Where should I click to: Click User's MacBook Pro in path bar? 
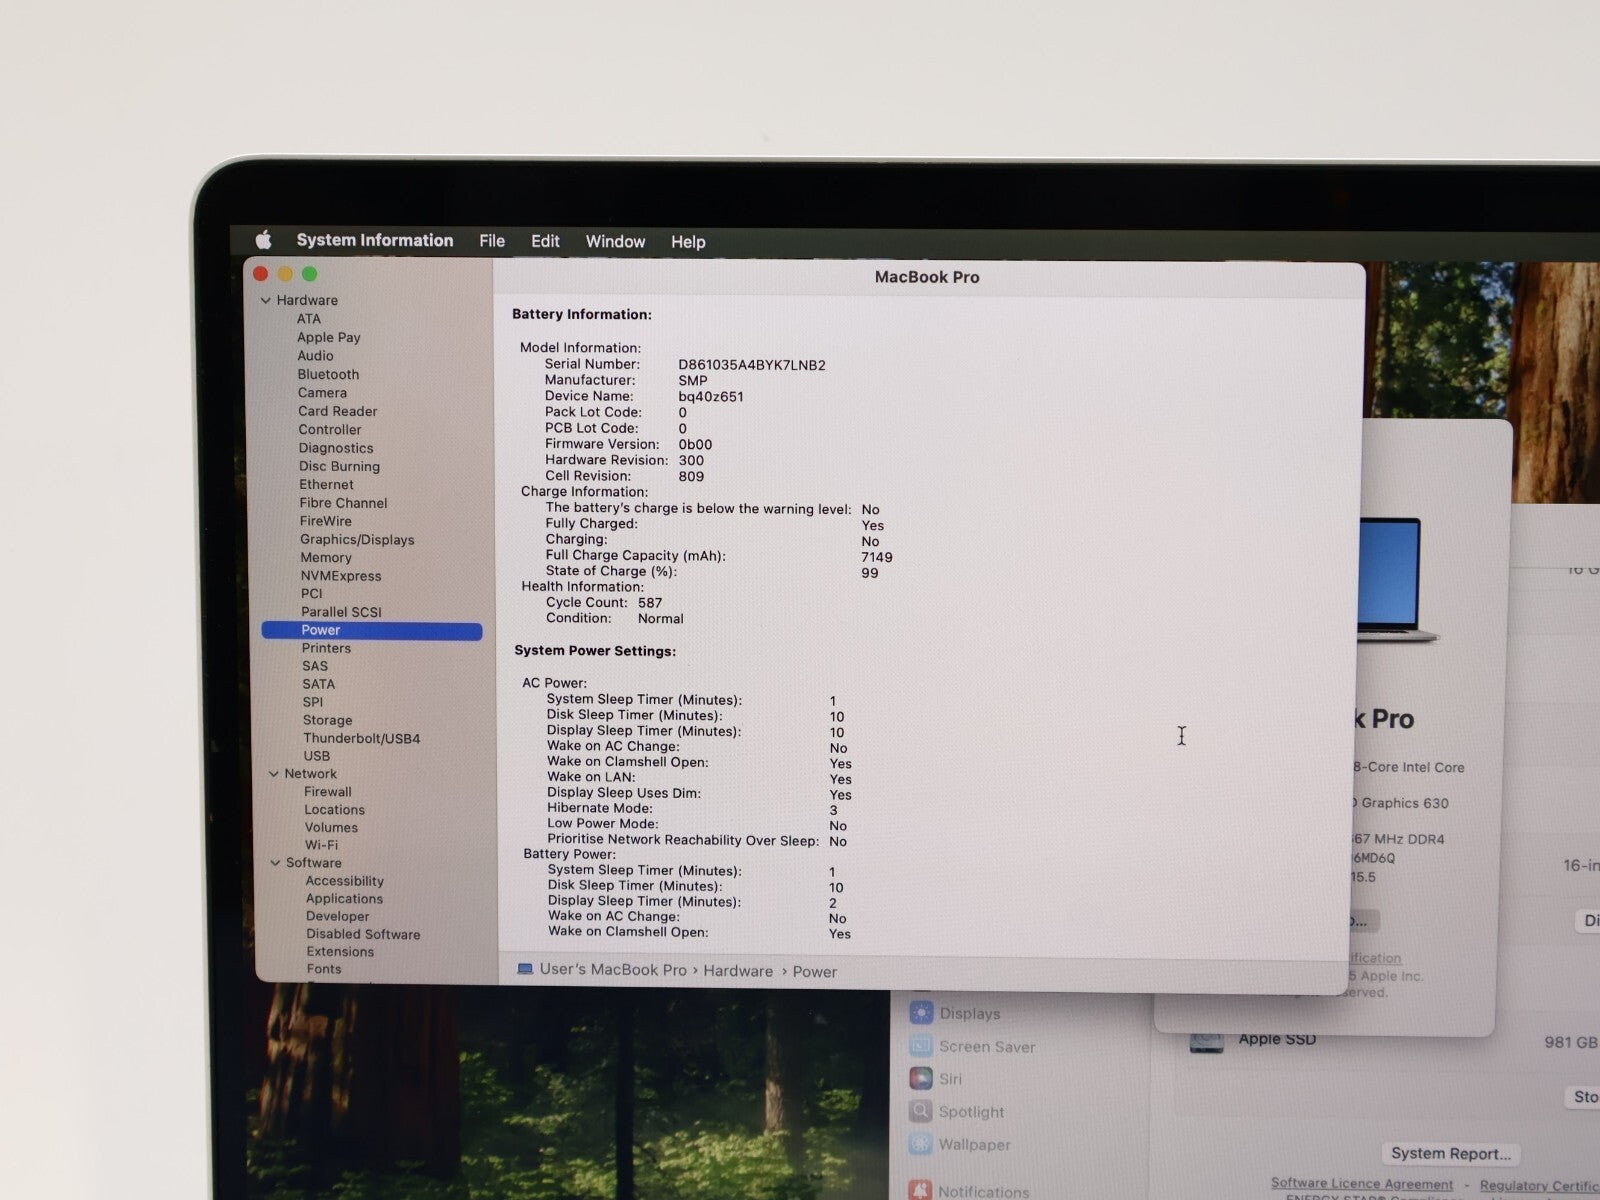pyautogui.click(x=613, y=970)
